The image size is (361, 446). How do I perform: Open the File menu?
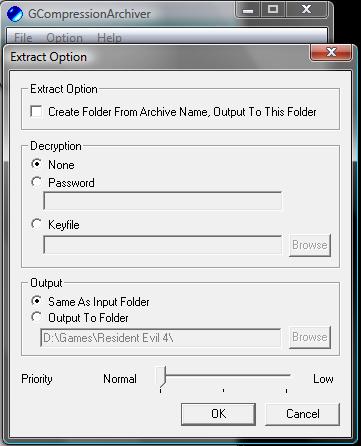point(23,38)
